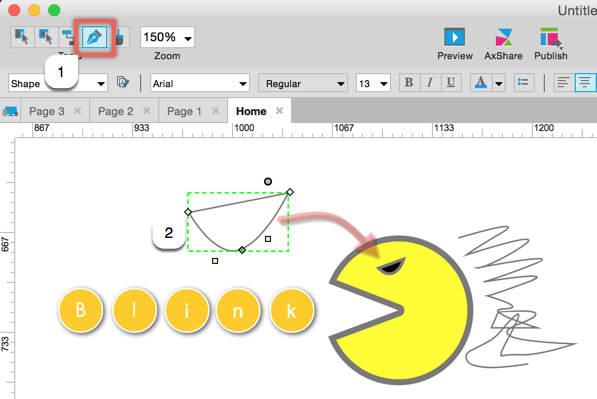This screenshot has height=399, width=597.
Task: Select the Home tab
Action: (251, 111)
